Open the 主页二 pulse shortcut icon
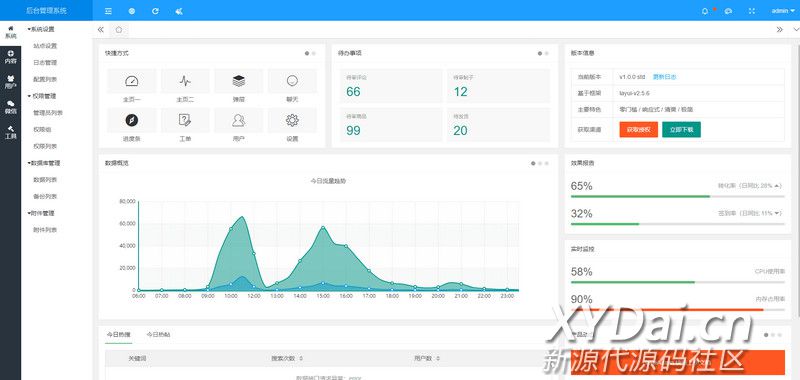Image resolution: width=800 pixels, height=380 pixels. click(185, 81)
